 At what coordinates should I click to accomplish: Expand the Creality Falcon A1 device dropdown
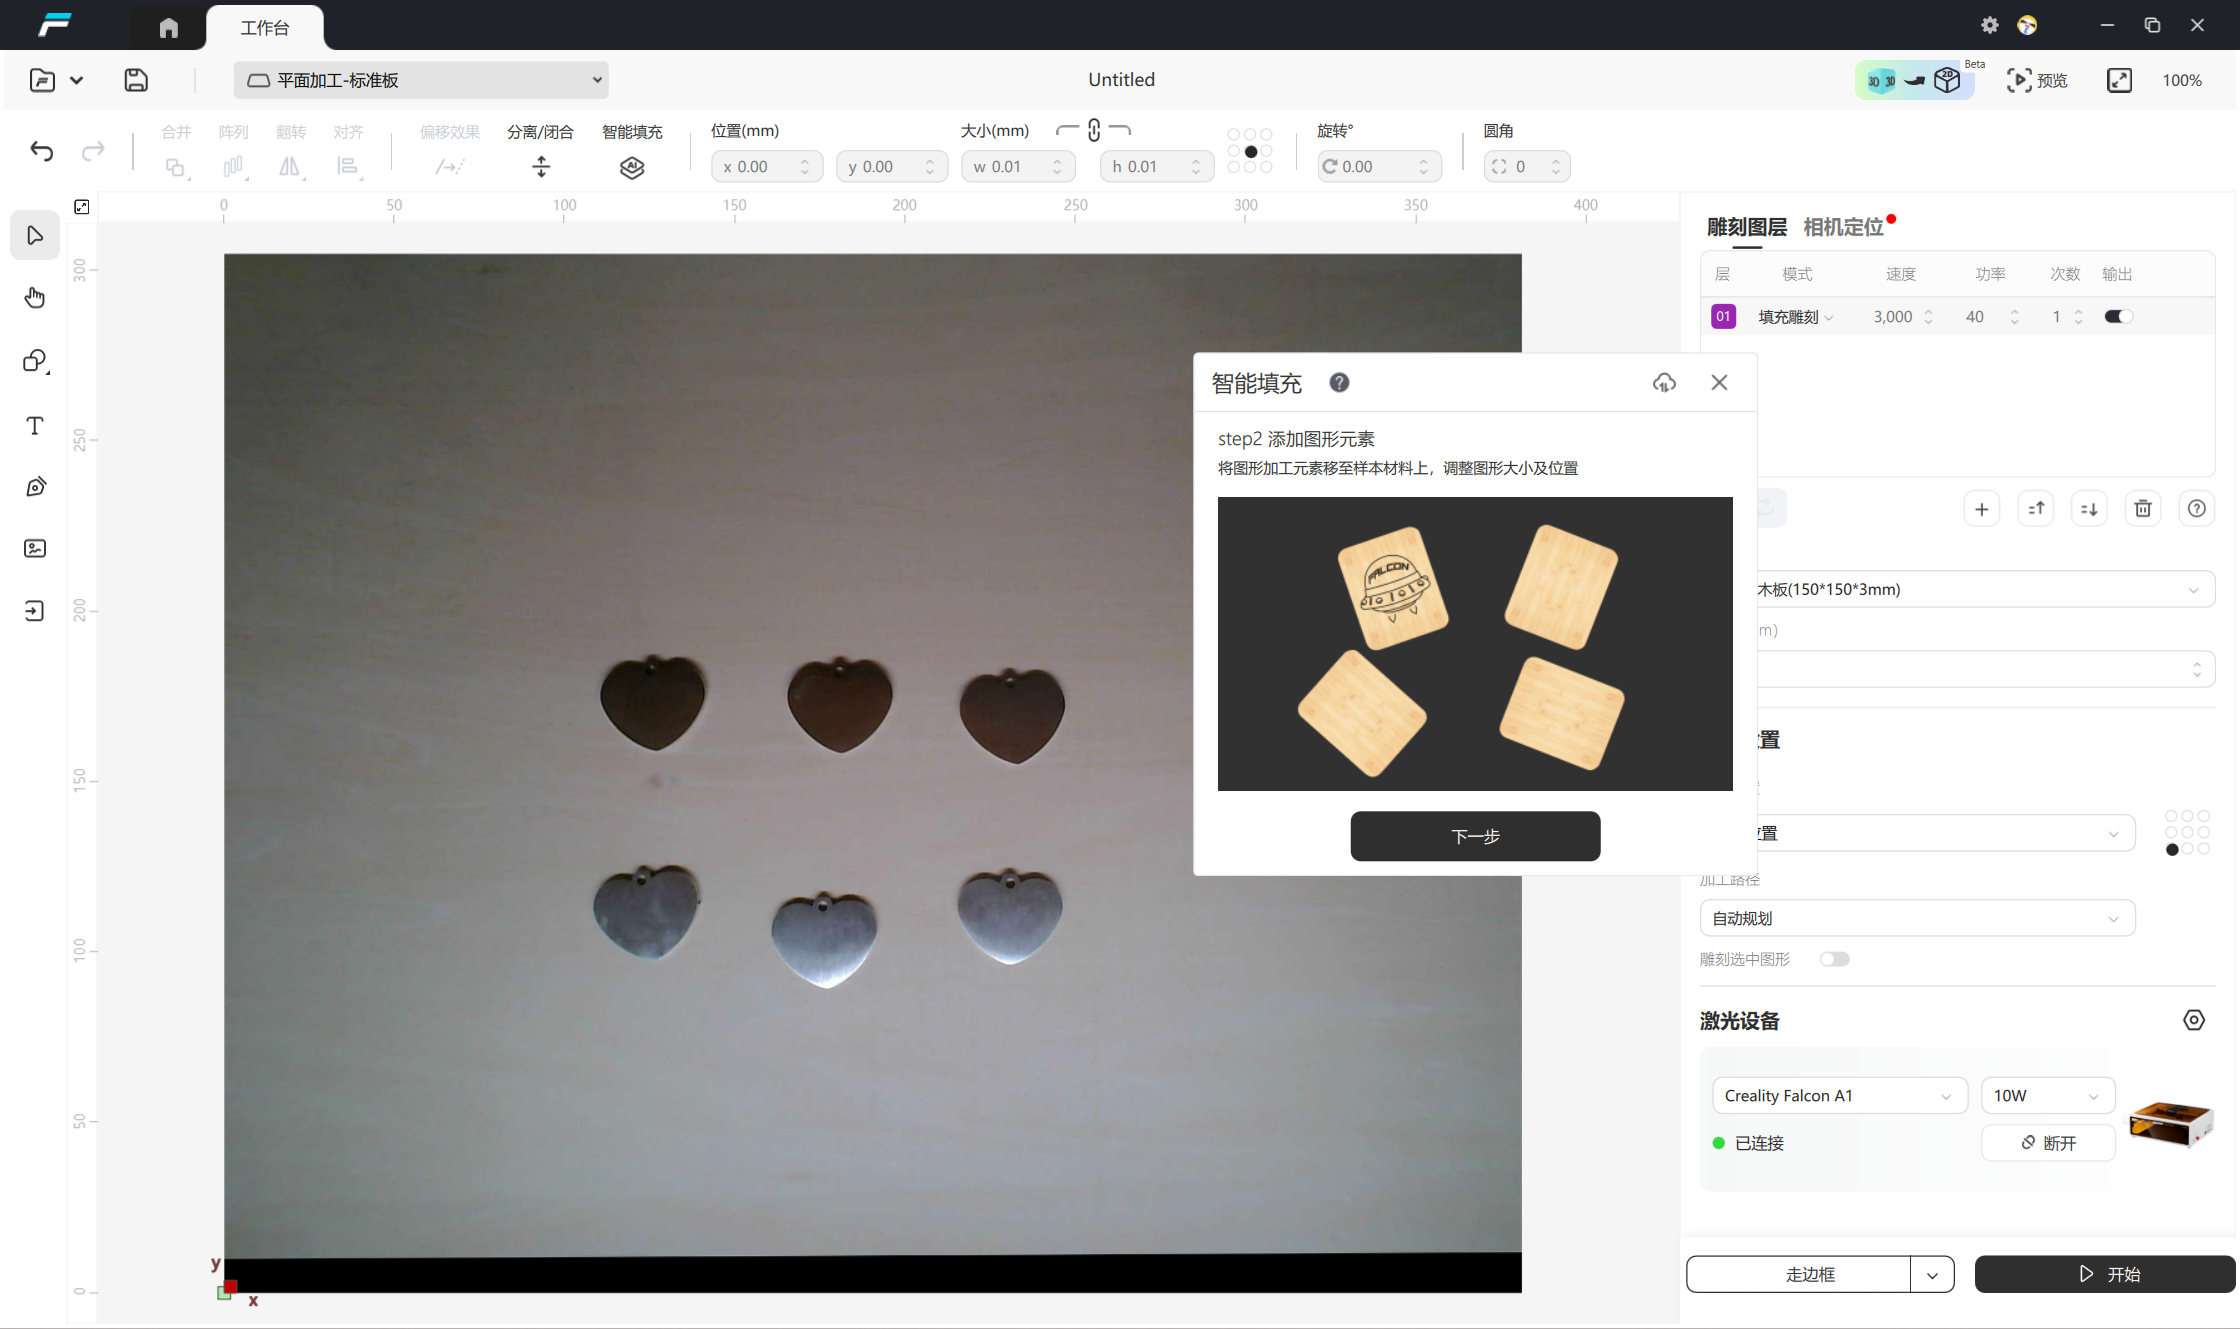[1838, 1096]
